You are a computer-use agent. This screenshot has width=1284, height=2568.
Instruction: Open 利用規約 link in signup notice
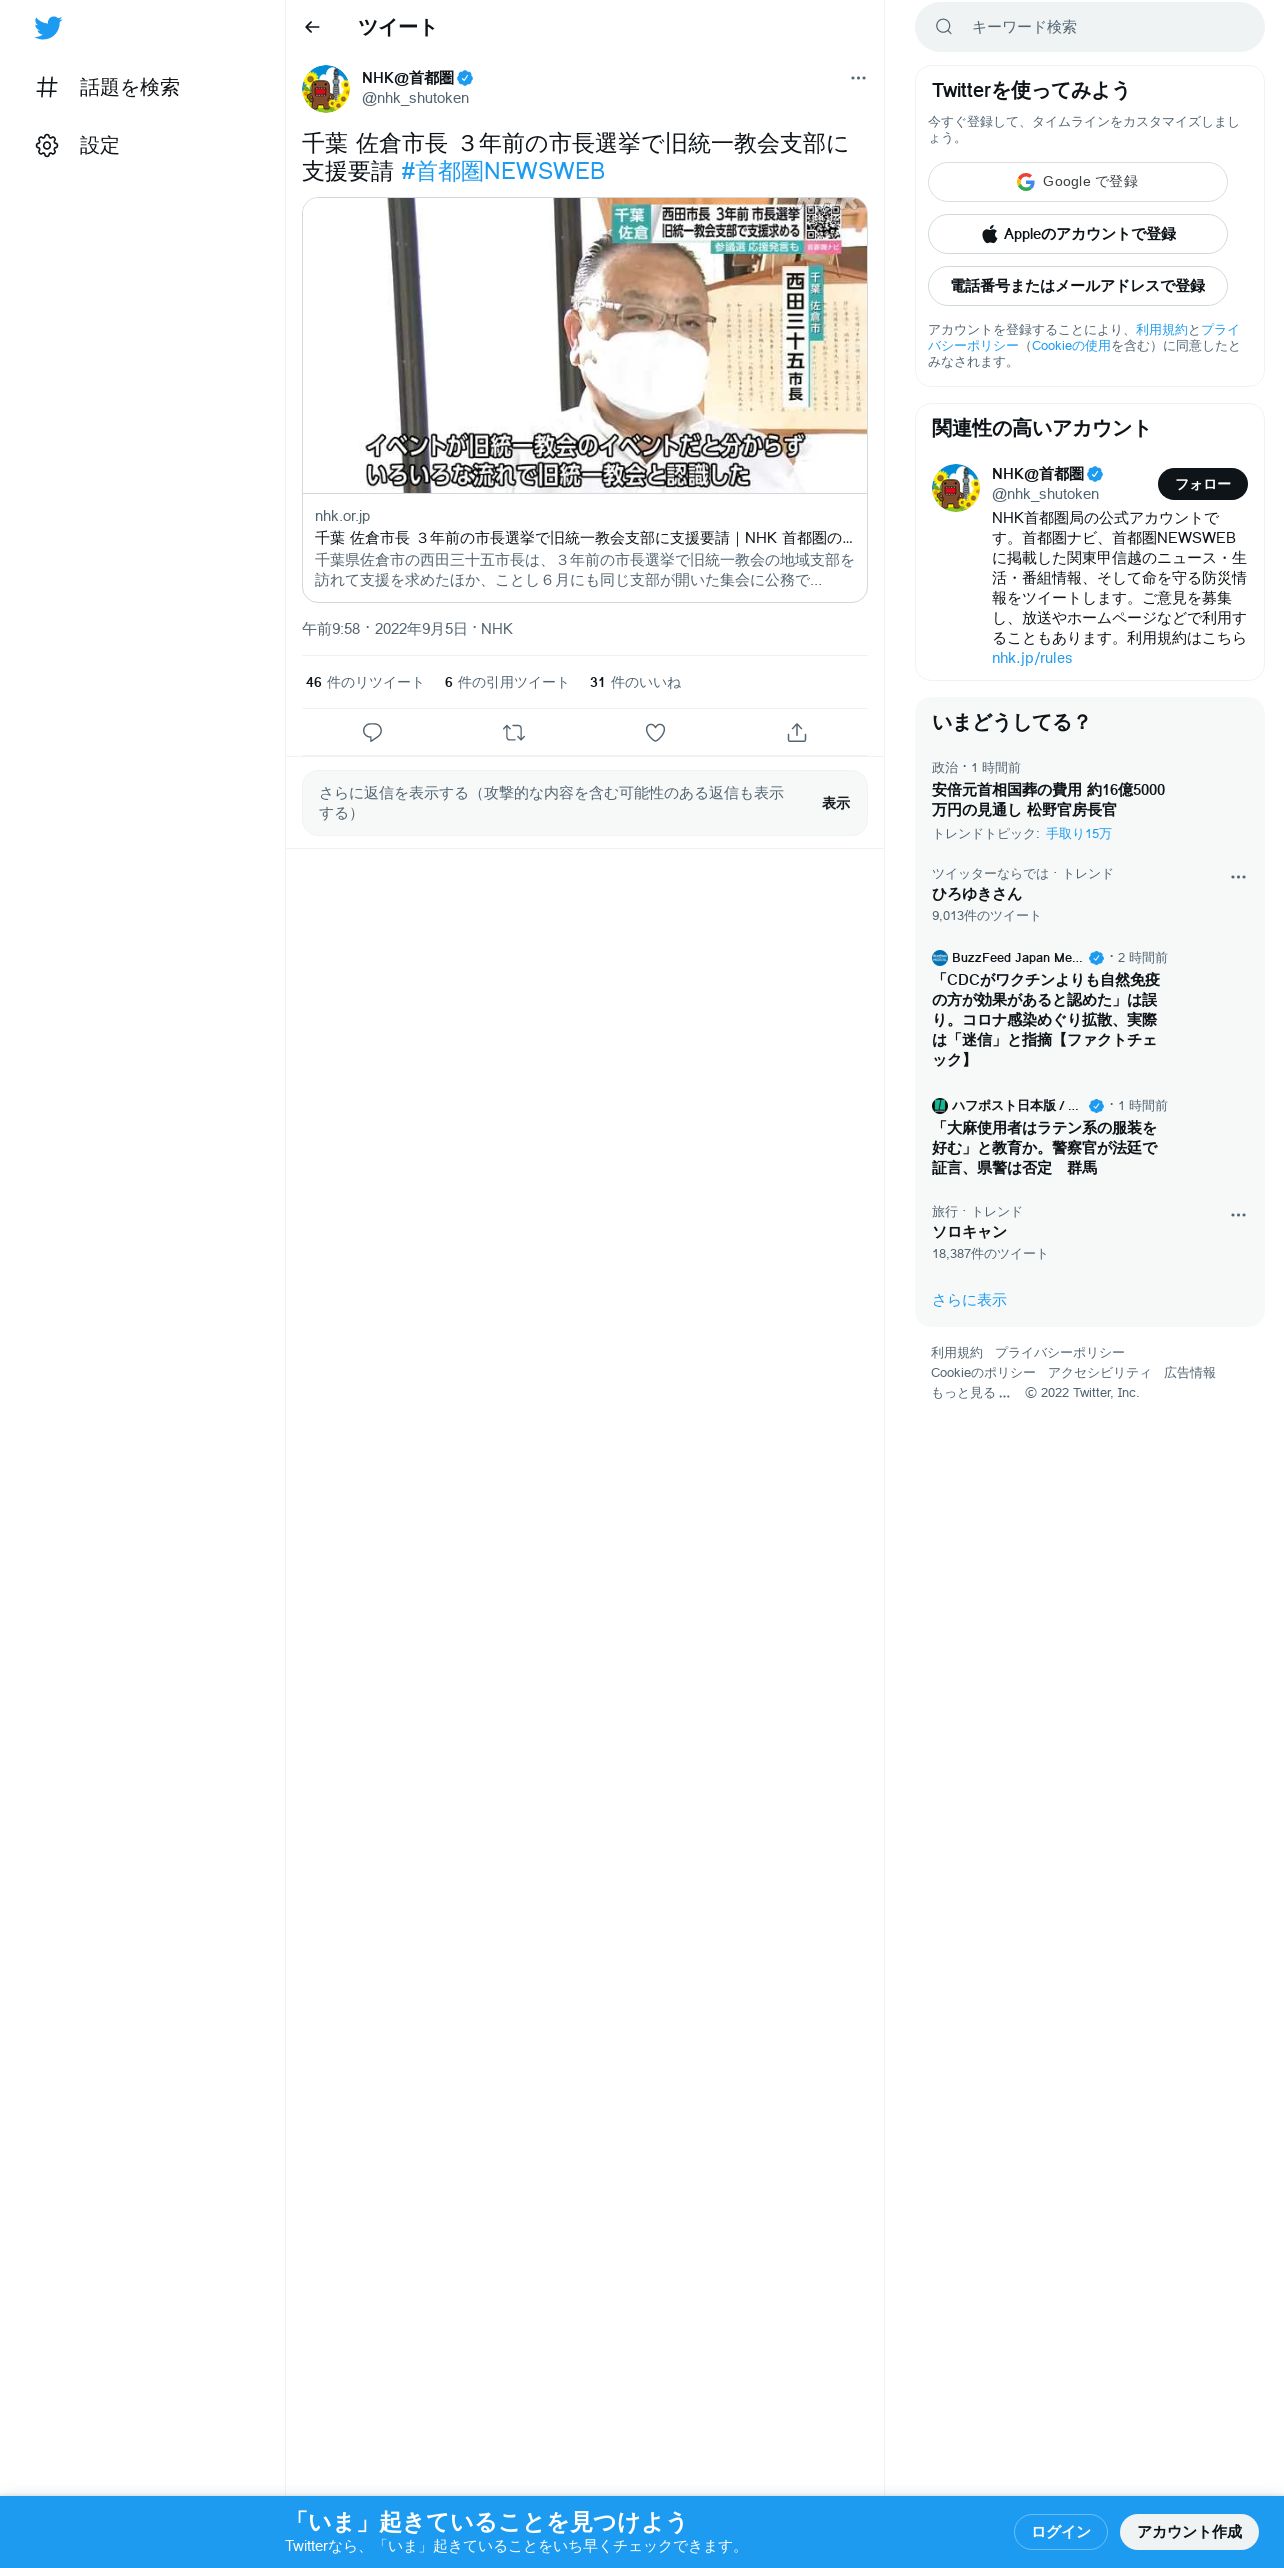1161,330
